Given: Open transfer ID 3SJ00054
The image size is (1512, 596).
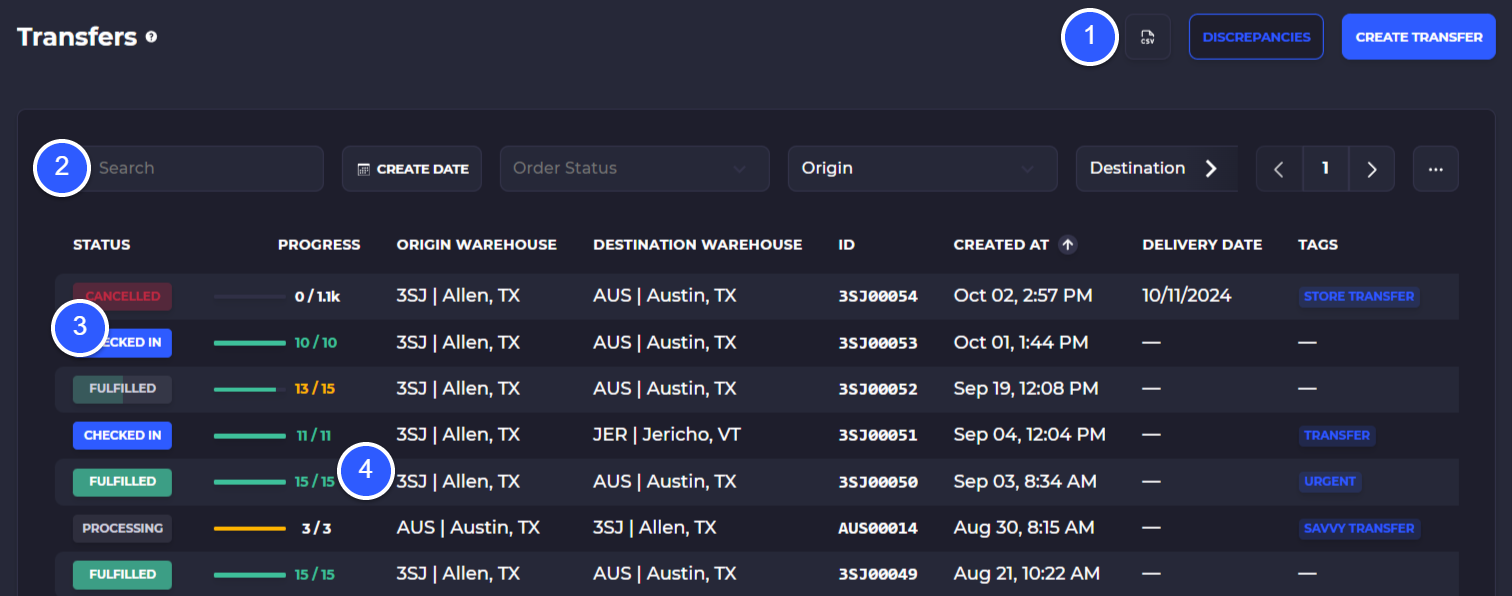Looking at the screenshot, I should point(878,297).
